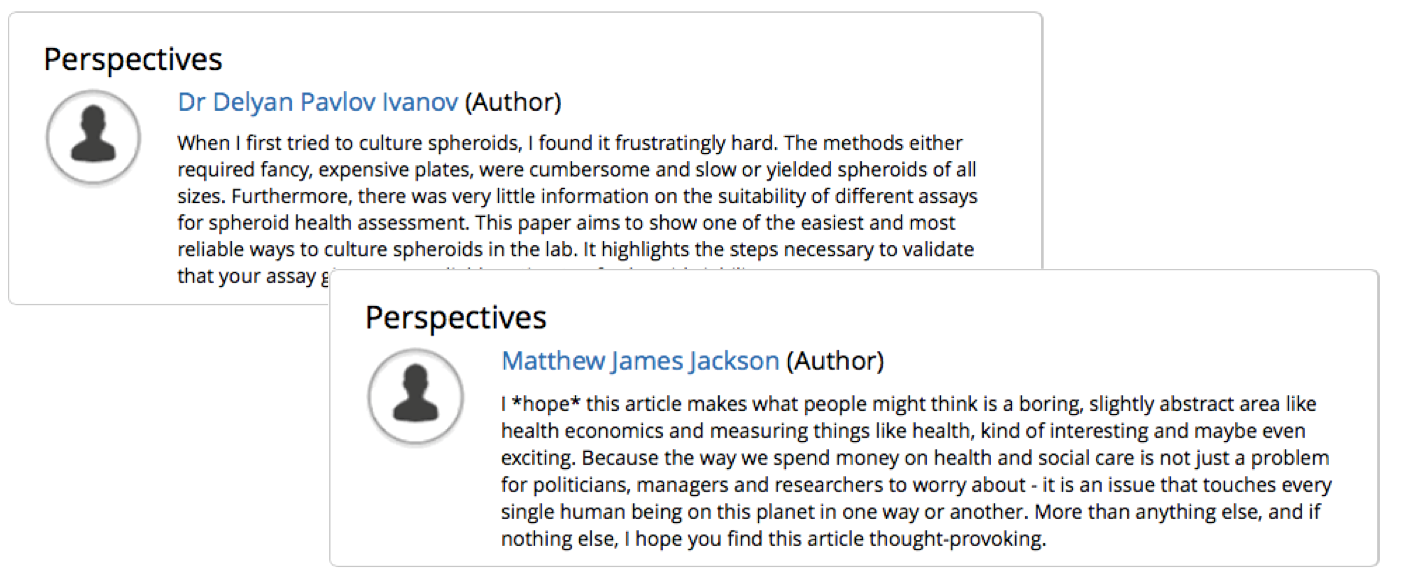1404x581 pixels.
Task: Click the "*hope*" word in Jackson's perspective
Action: pyautogui.click(x=546, y=405)
